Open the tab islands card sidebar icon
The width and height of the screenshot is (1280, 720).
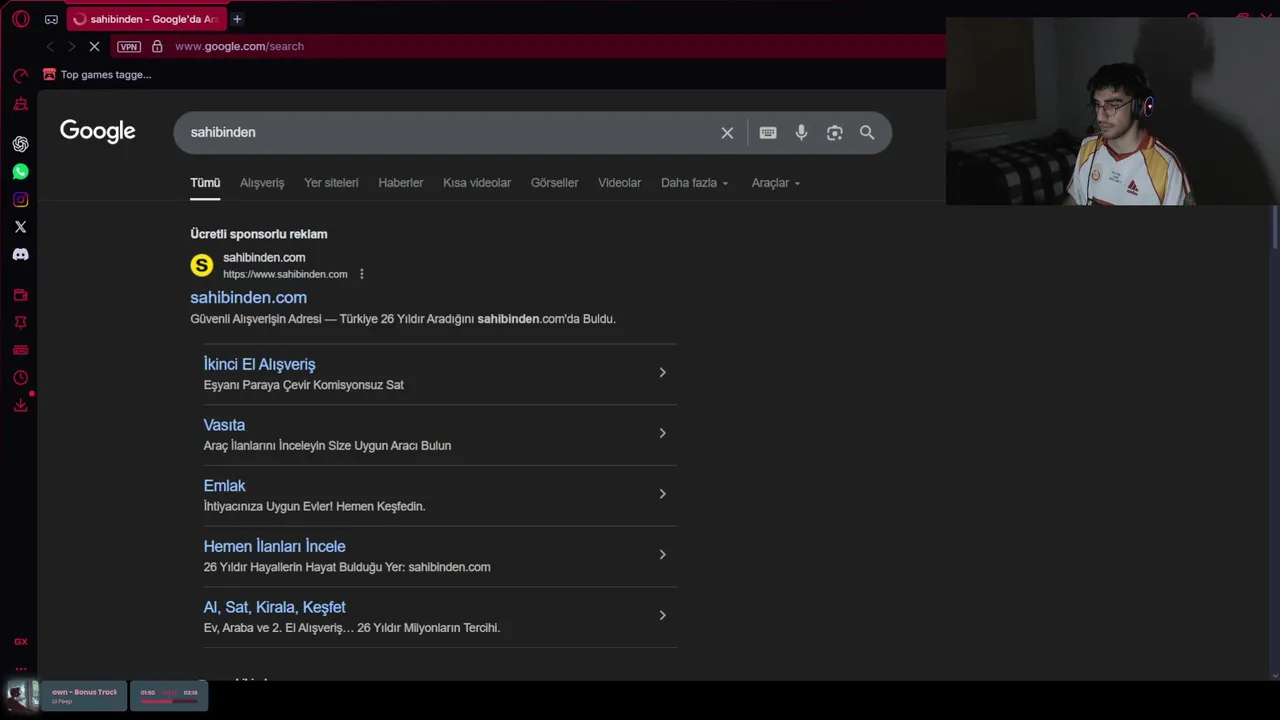click(20, 350)
